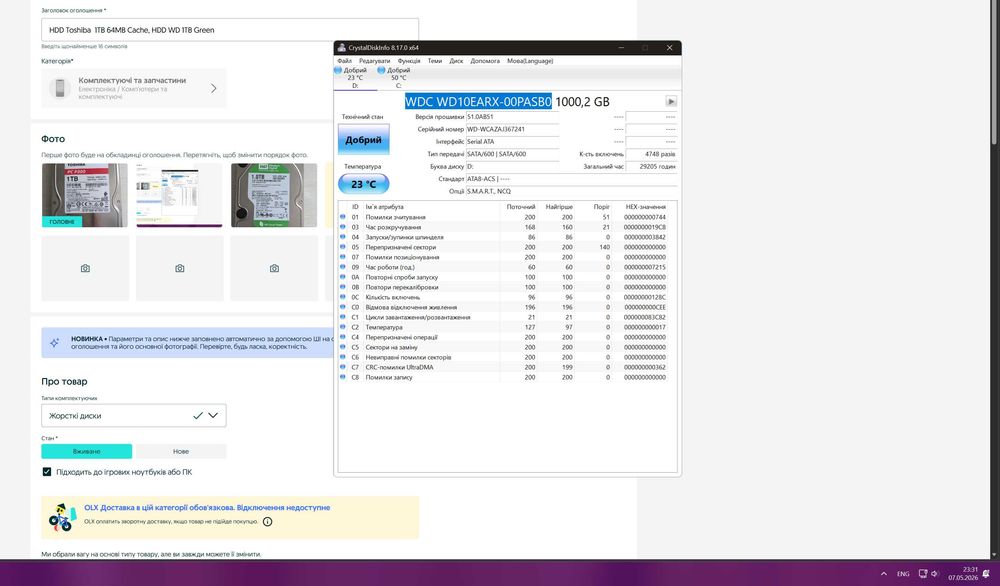The height and width of the screenshot is (586, 1000).
Task: Switch ENG input language in taskbar
Action: click(x=903, y=574)
